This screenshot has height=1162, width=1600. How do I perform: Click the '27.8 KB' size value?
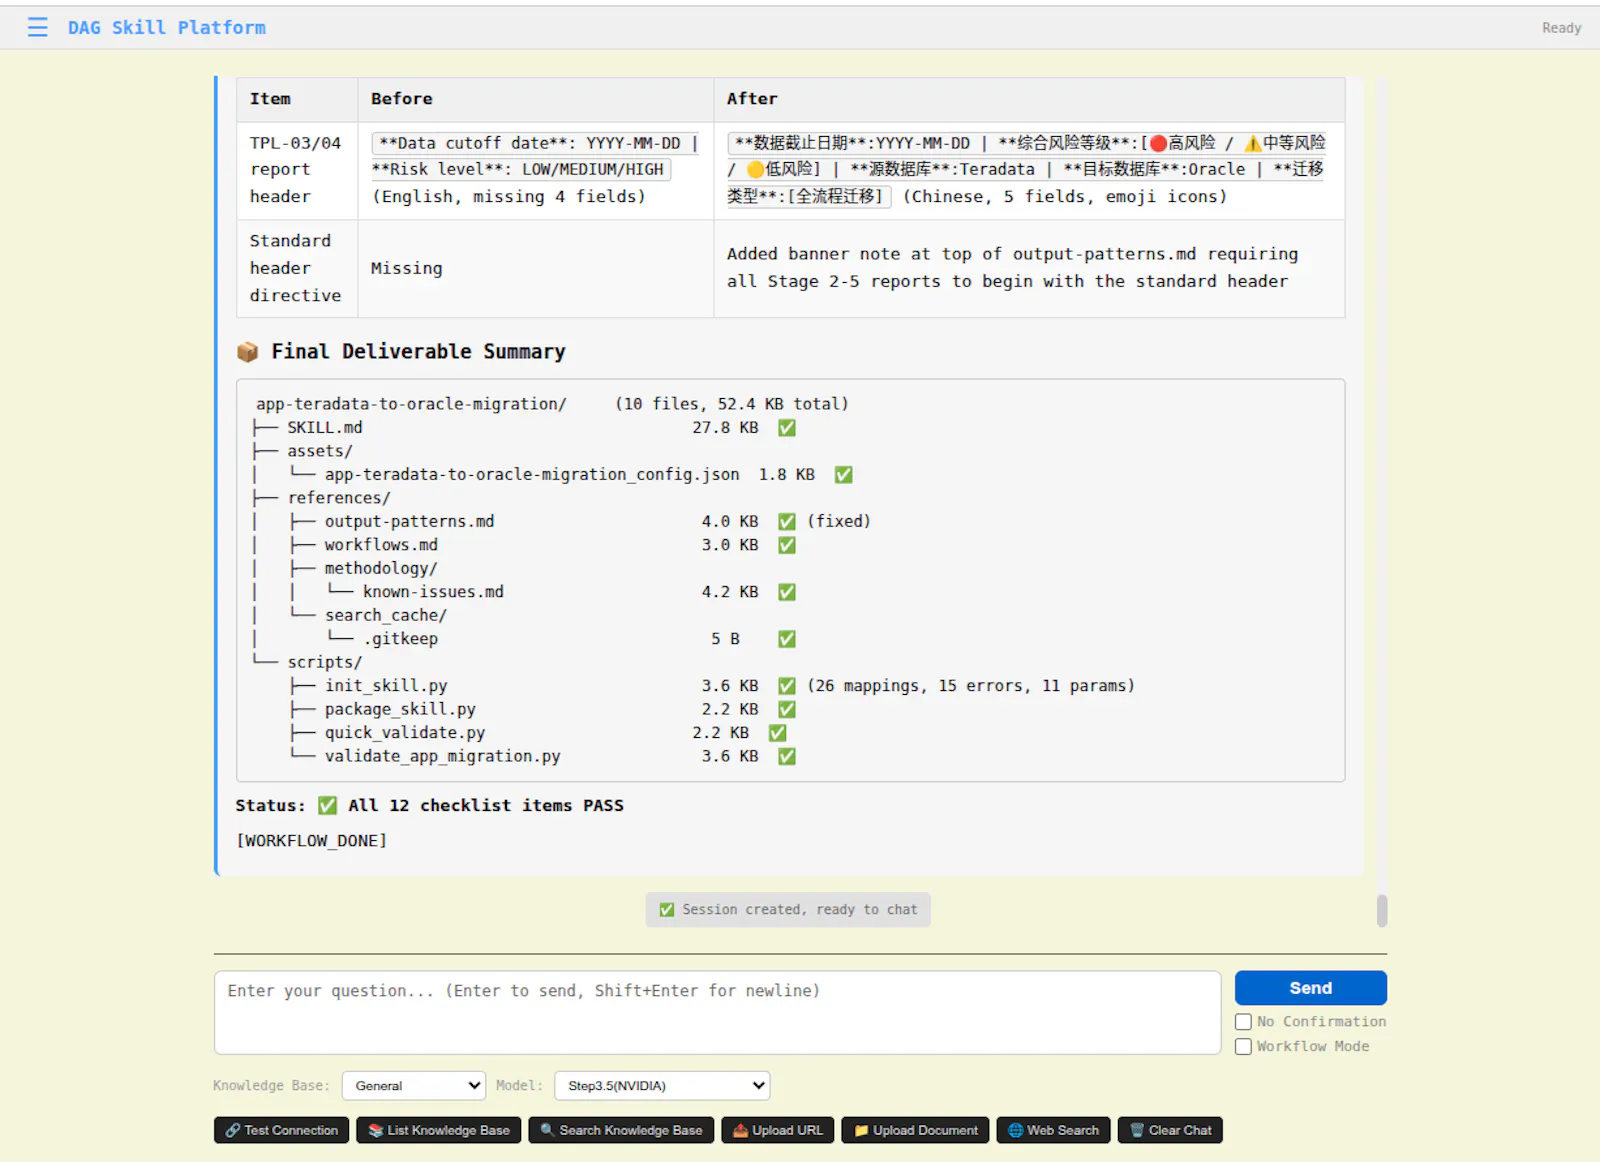[725, 428]
